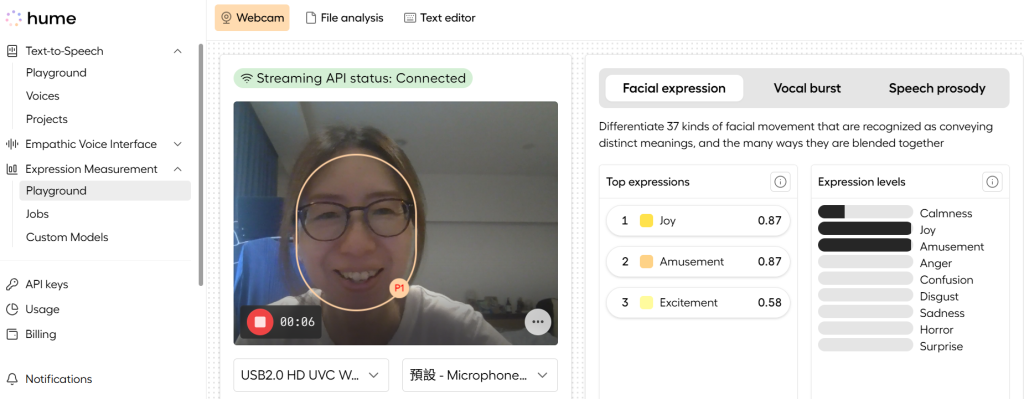The height and width of the screenshot is (399, 1024).
Task: Go to Billing page
Action: 40,334
